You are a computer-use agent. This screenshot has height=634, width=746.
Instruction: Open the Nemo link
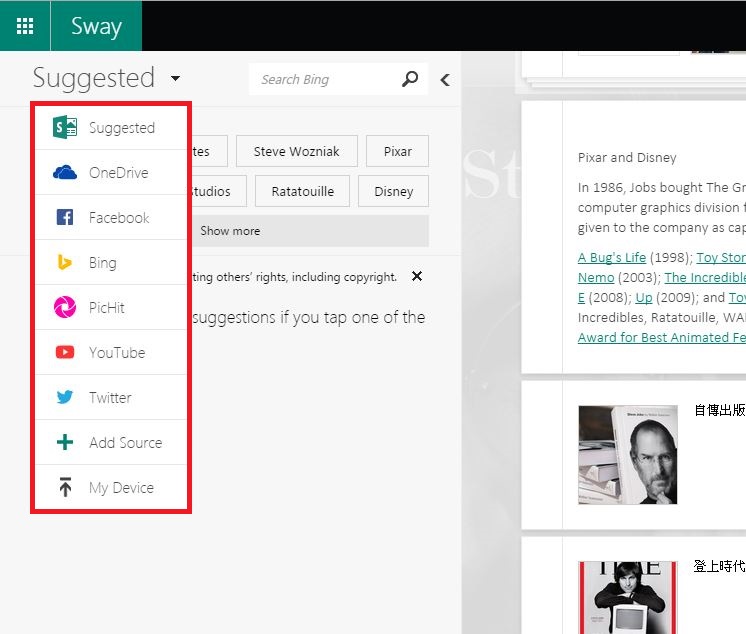pos(596,277)
